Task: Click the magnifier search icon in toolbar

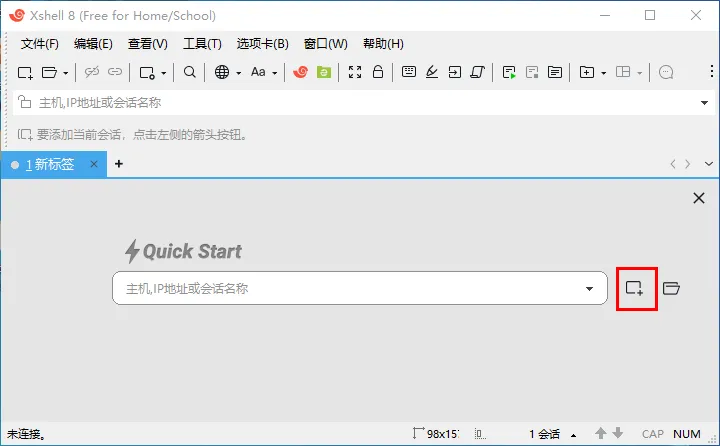Action: point(190,72)
